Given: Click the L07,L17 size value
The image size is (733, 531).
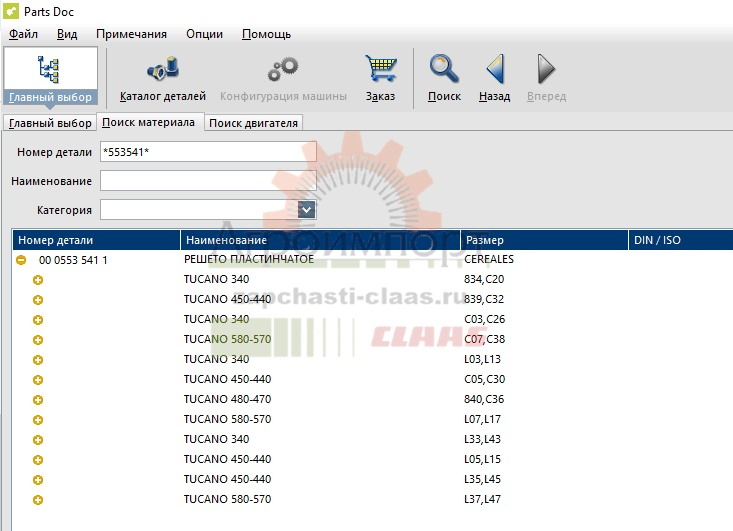Looking at the screenshot, I should [482, 419].
